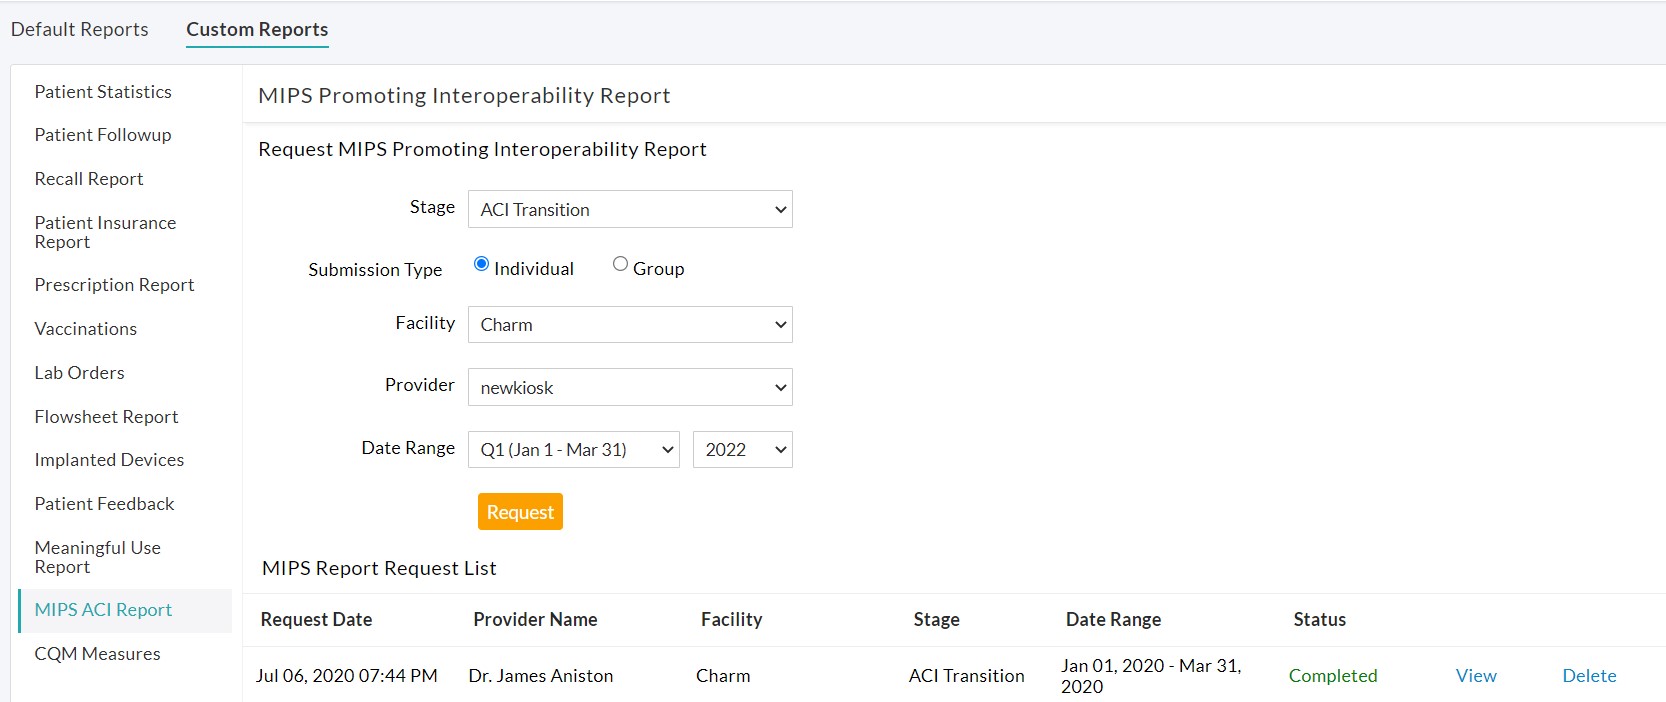Image resolution: width=1666 pixels, height=702 pixels.
Task: Select the Custom Reports tab
Action: coord(257,29)
